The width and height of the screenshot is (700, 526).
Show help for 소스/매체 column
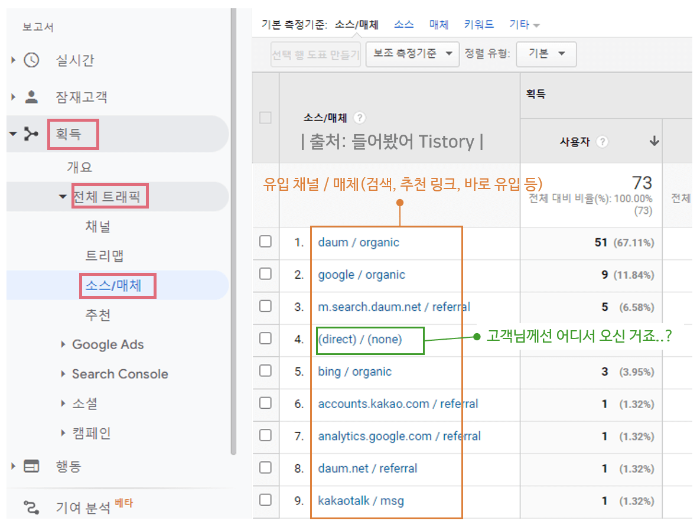point(359,118)
